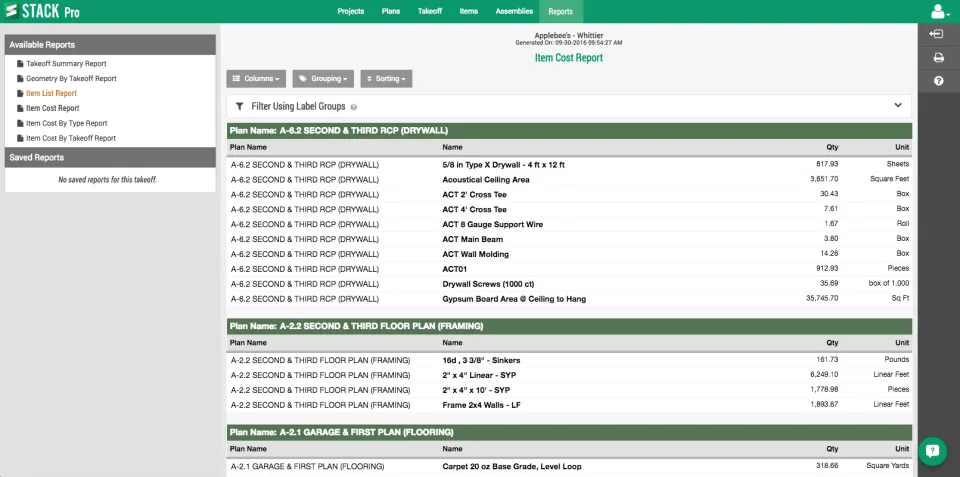Image resolution: width=960 pixels, height=477 pixels.
Task: Open Item Cost Report in sidebar
Action: pos(53,108)
